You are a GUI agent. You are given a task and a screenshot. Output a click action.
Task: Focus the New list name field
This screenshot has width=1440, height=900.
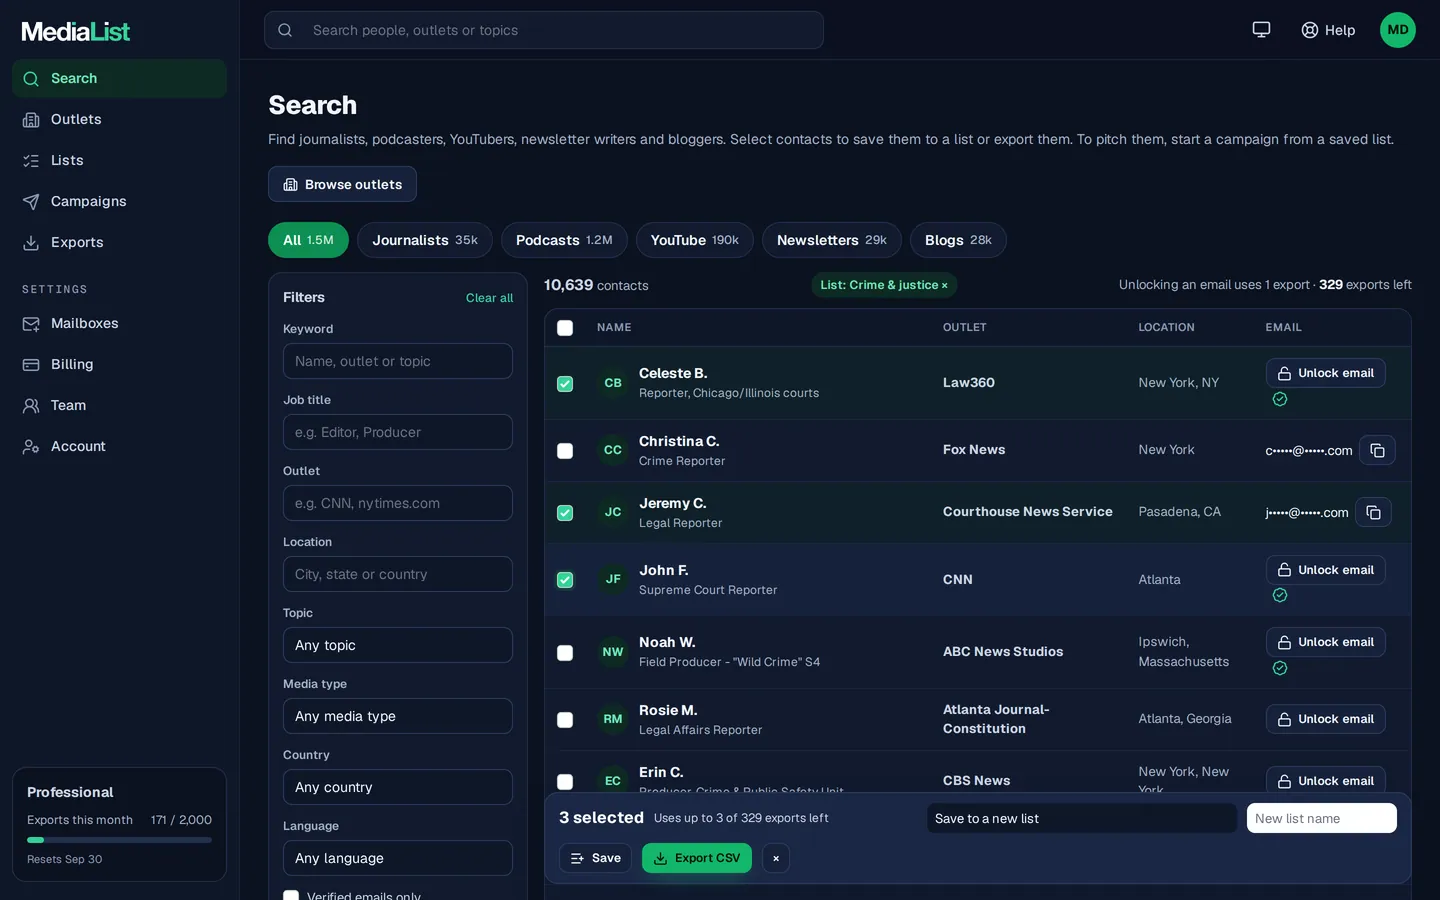pyautogui.click(x=1321, y=818)
